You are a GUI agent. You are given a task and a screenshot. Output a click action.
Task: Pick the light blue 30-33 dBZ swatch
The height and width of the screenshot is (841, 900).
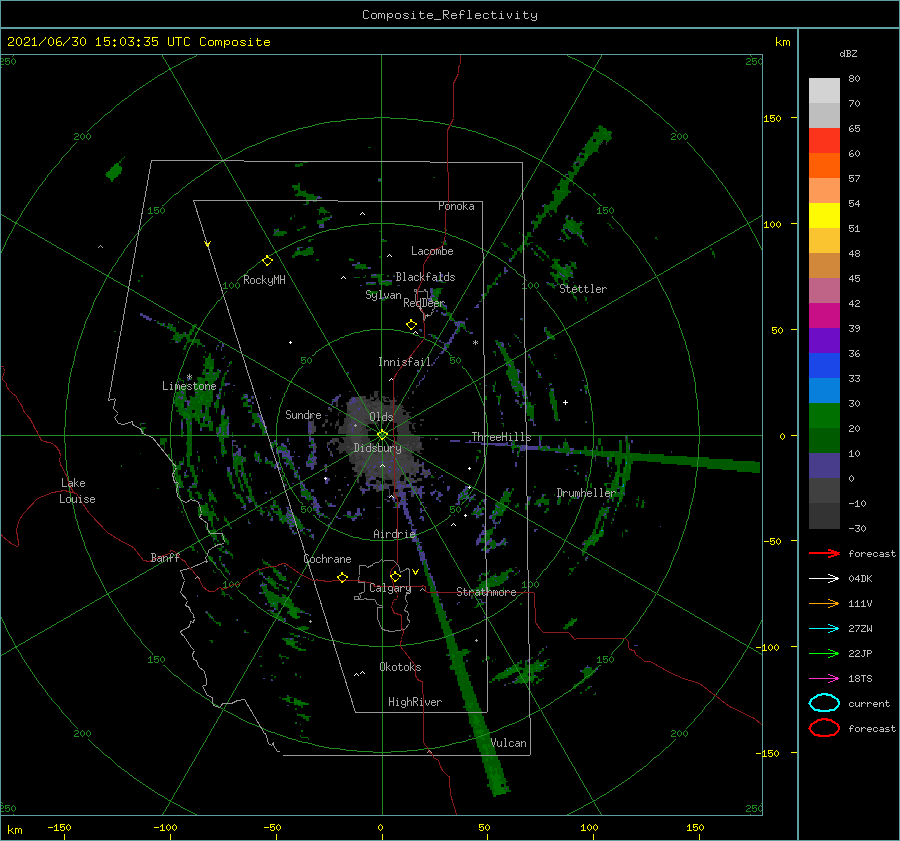pos(824,390)
